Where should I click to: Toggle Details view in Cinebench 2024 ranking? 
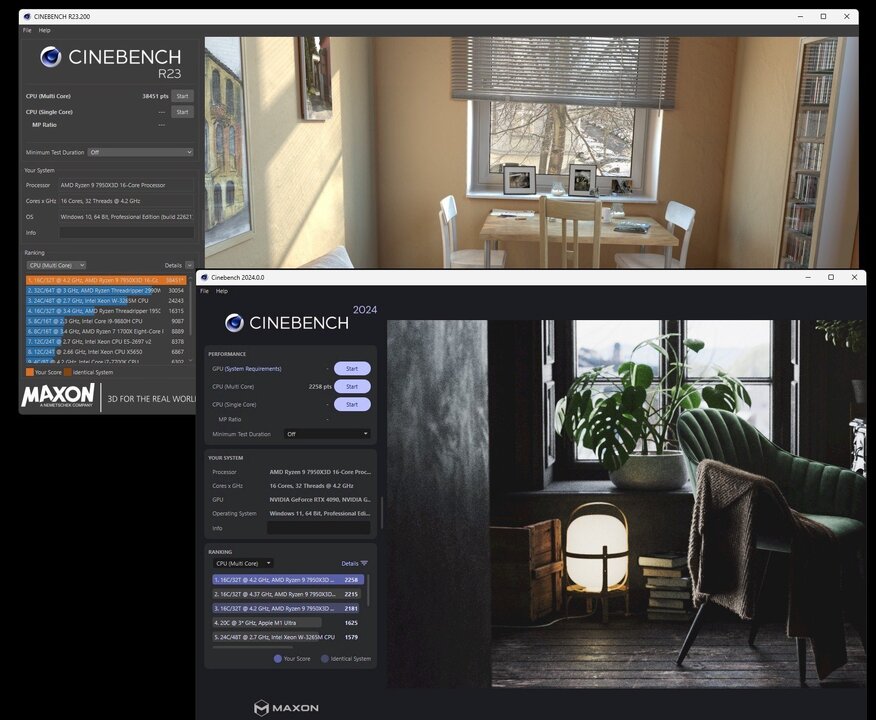tap(349, 563)
